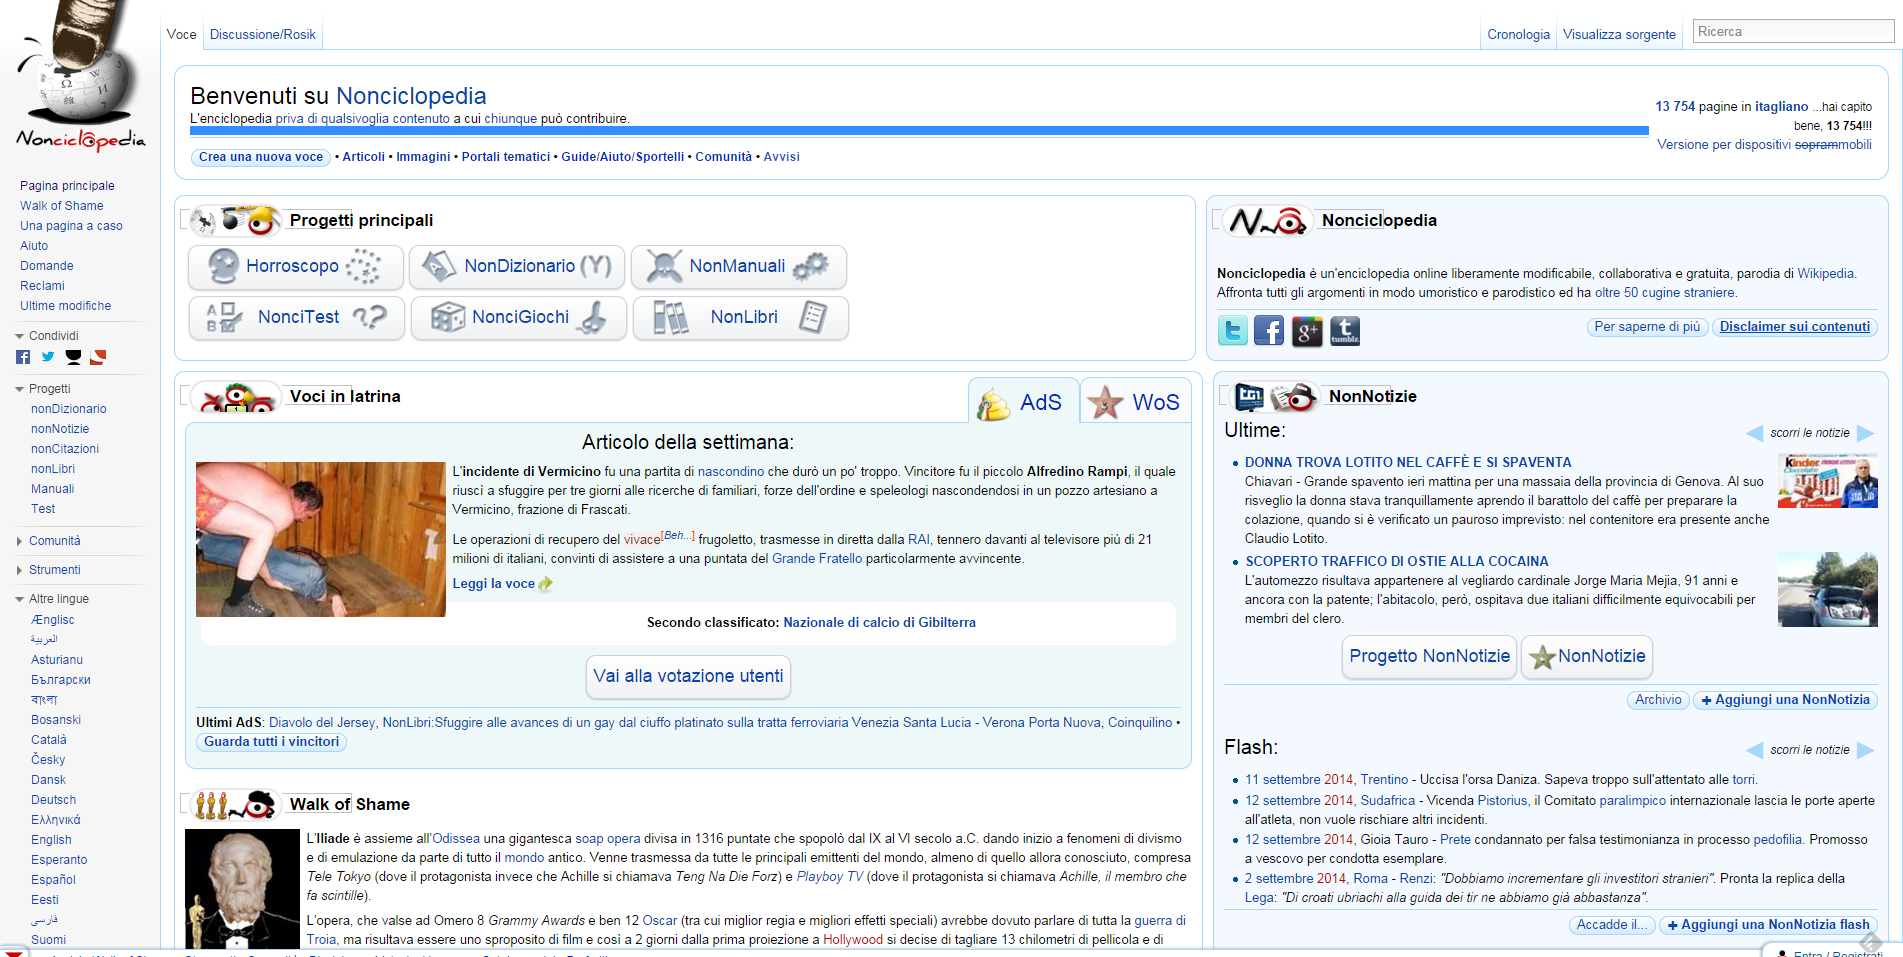This screenshot has height=957, width=1903.
Task: Click Aggiungi una NonNotizia flash button
Action: (x=1767, y=925)
